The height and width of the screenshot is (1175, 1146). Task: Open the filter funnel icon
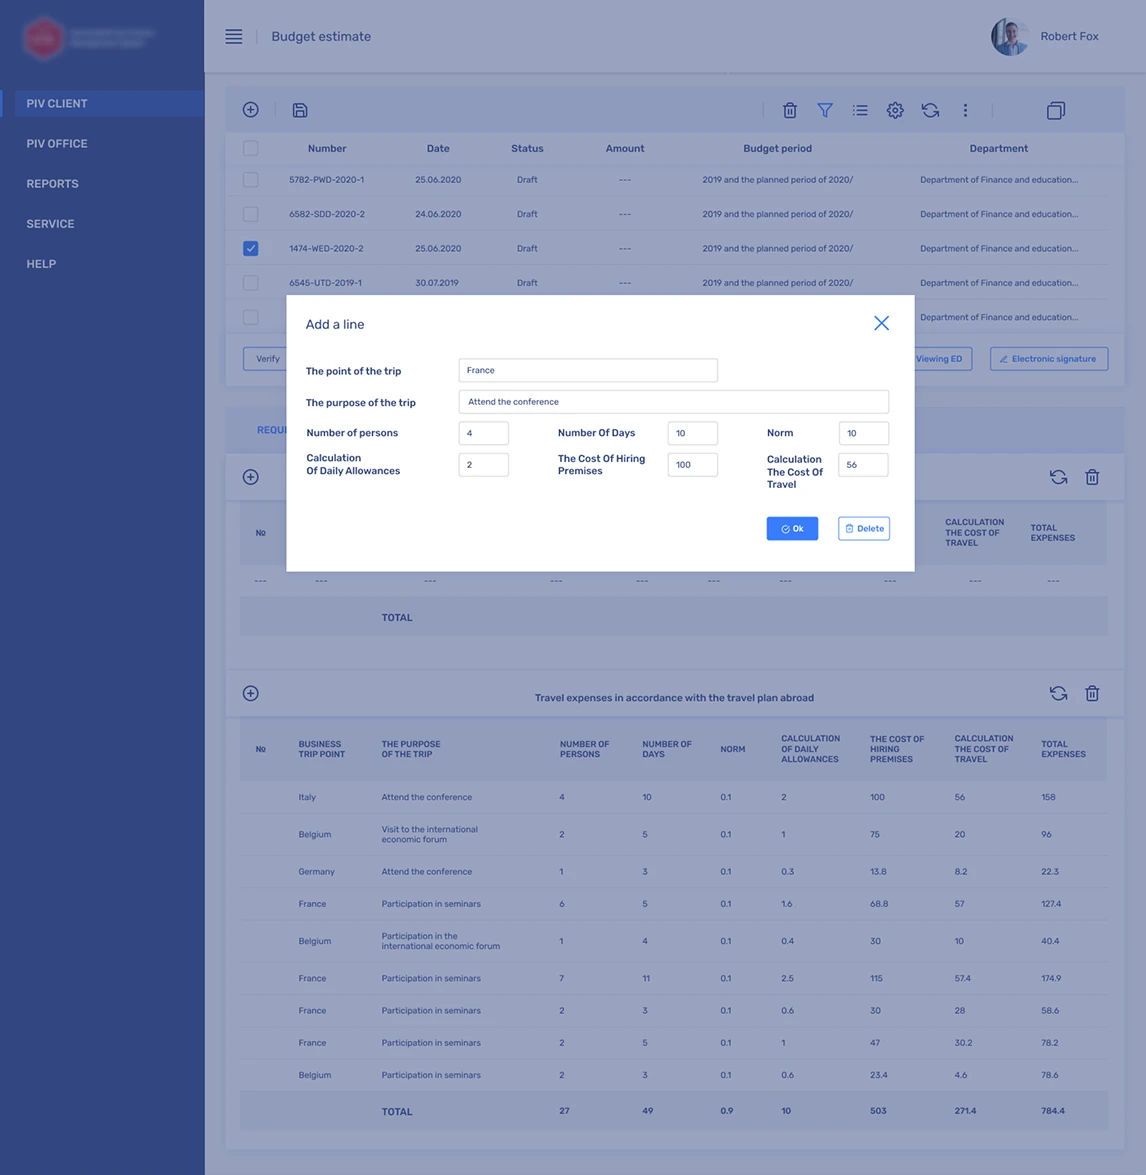coord(825,110)
